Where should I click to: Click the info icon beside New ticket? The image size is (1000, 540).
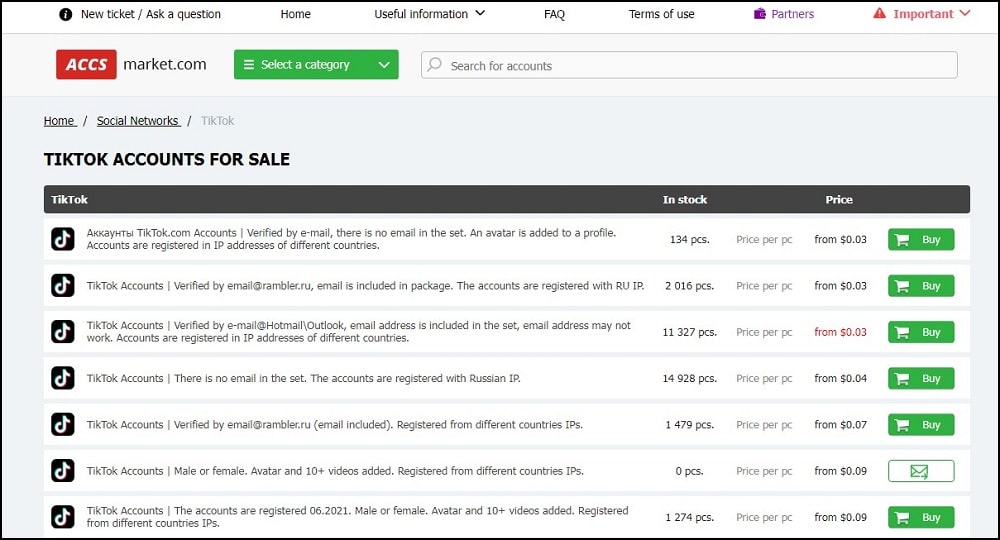pyautogui.click(x=65, y=14)
